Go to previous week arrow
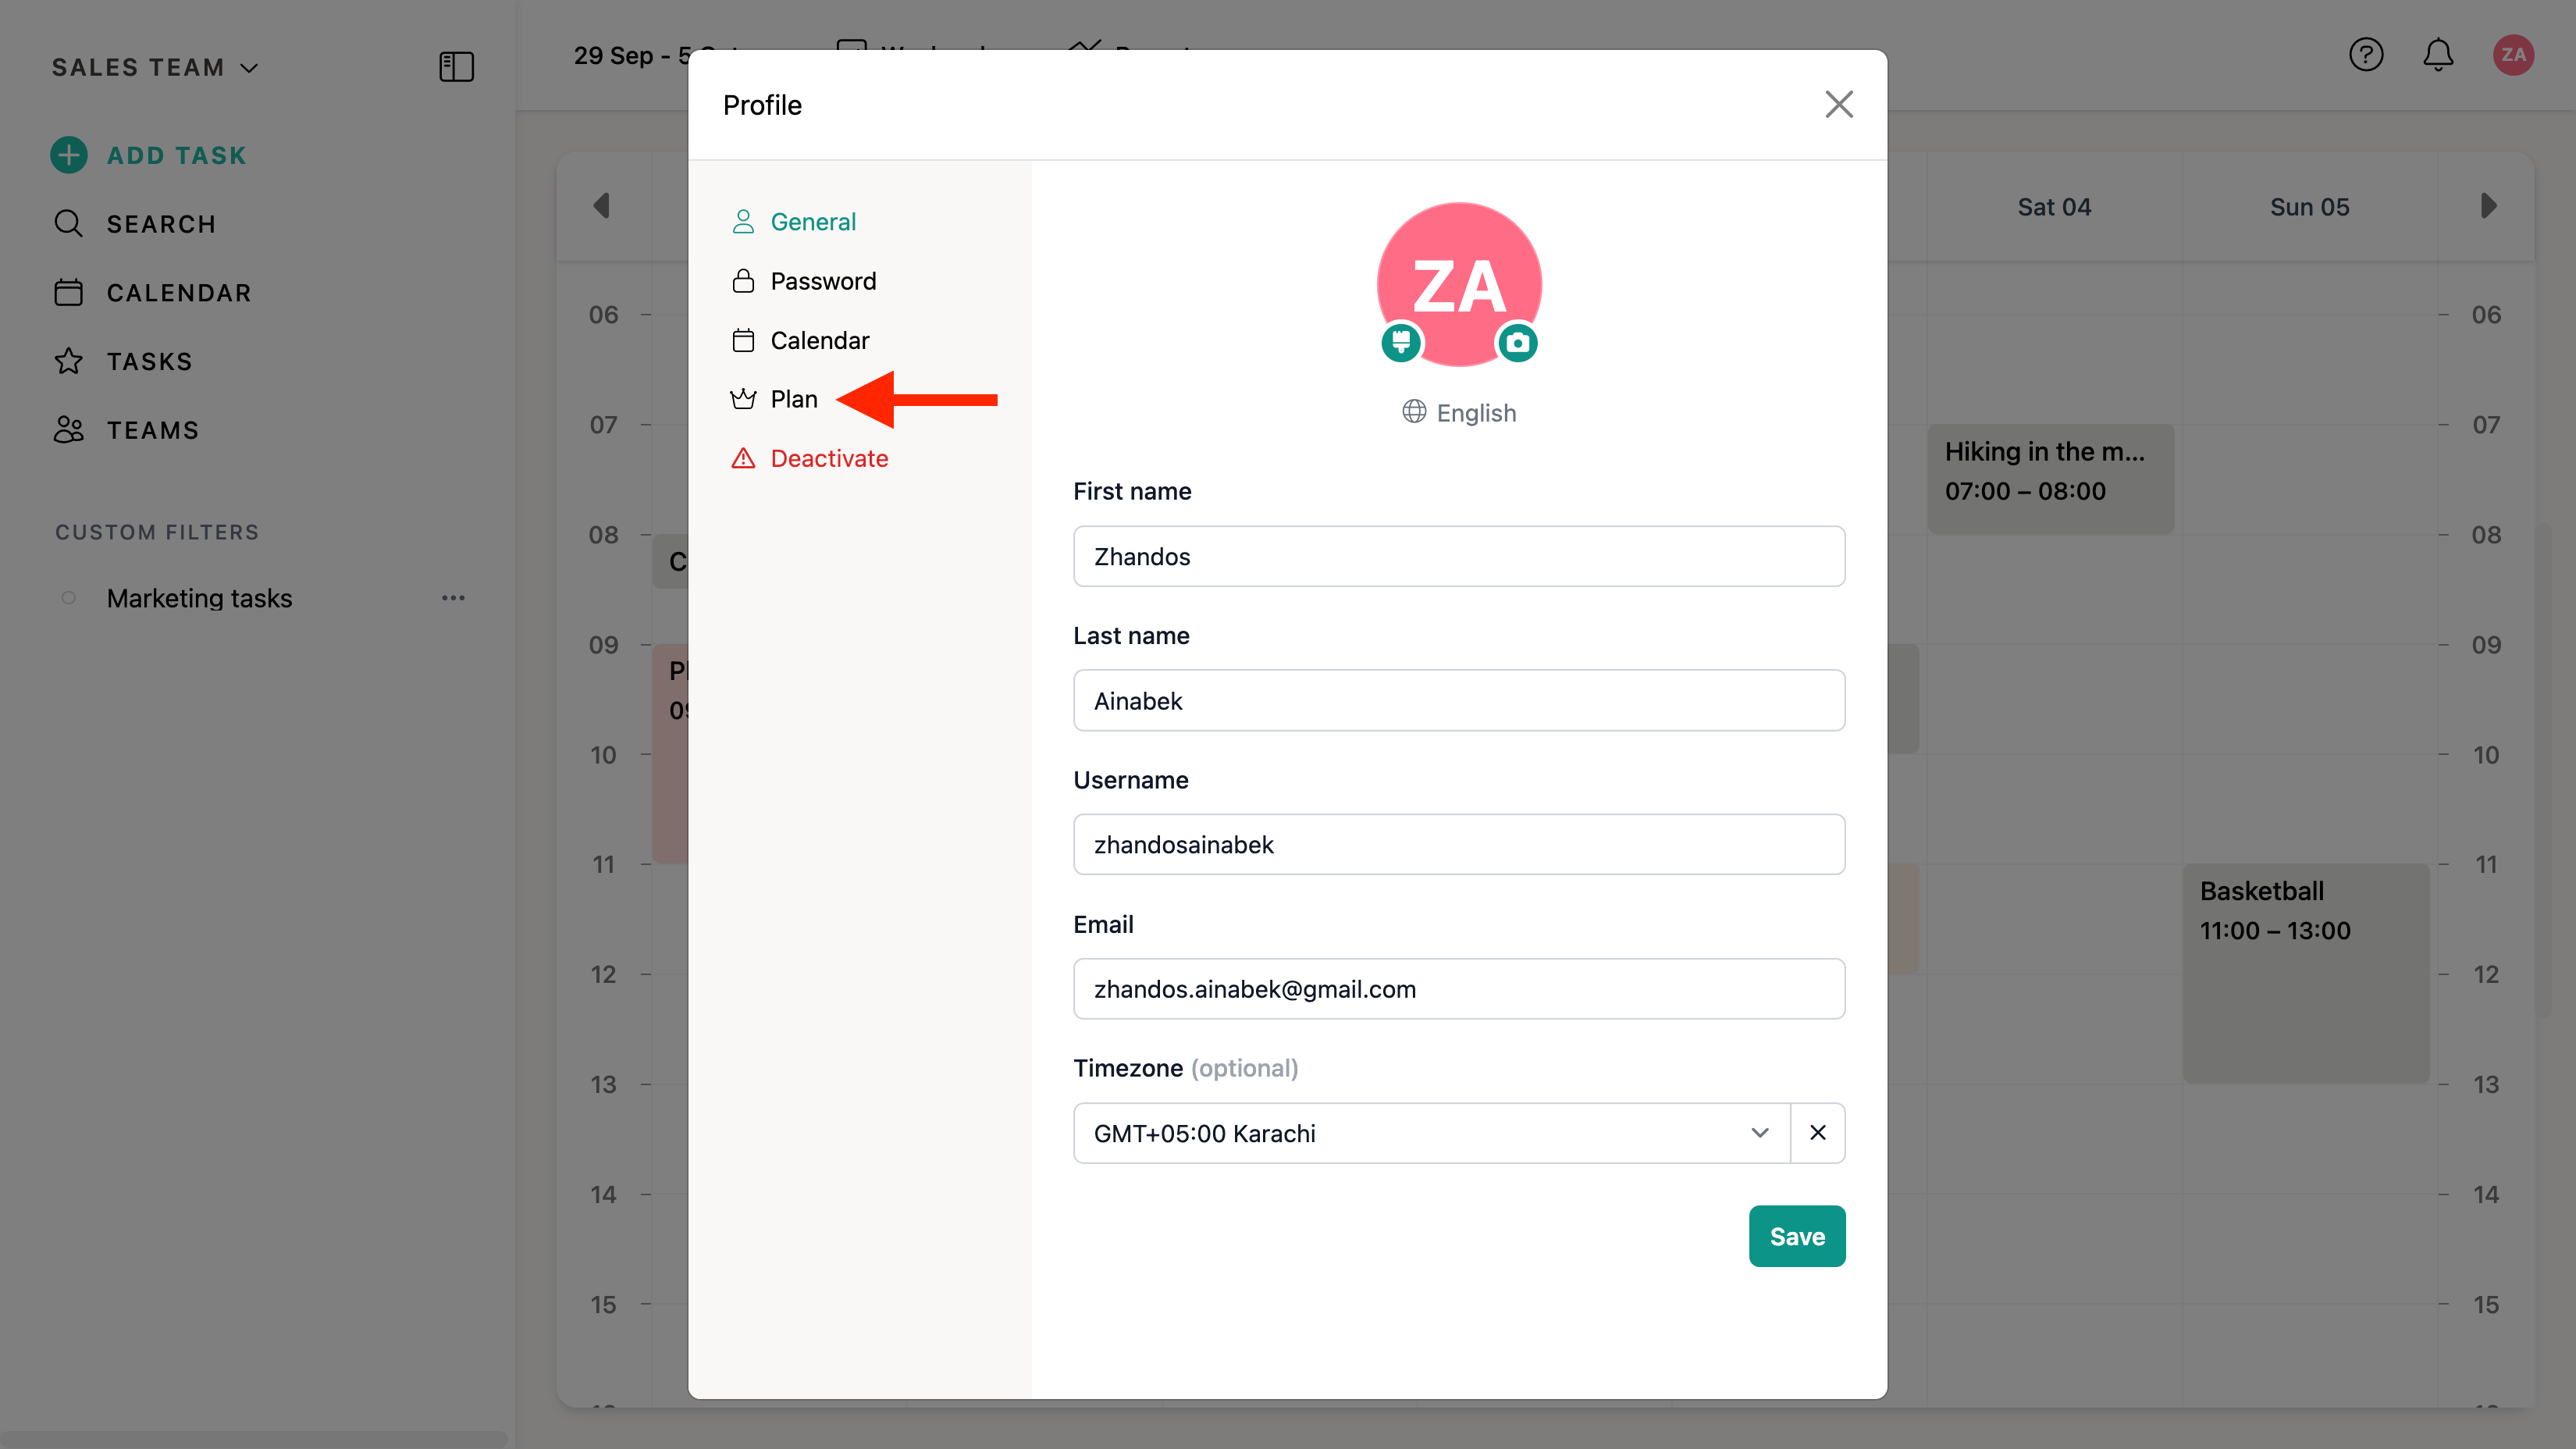Screen dimensions: 2576x1449 pyautogui.click(x=602, y=206)
